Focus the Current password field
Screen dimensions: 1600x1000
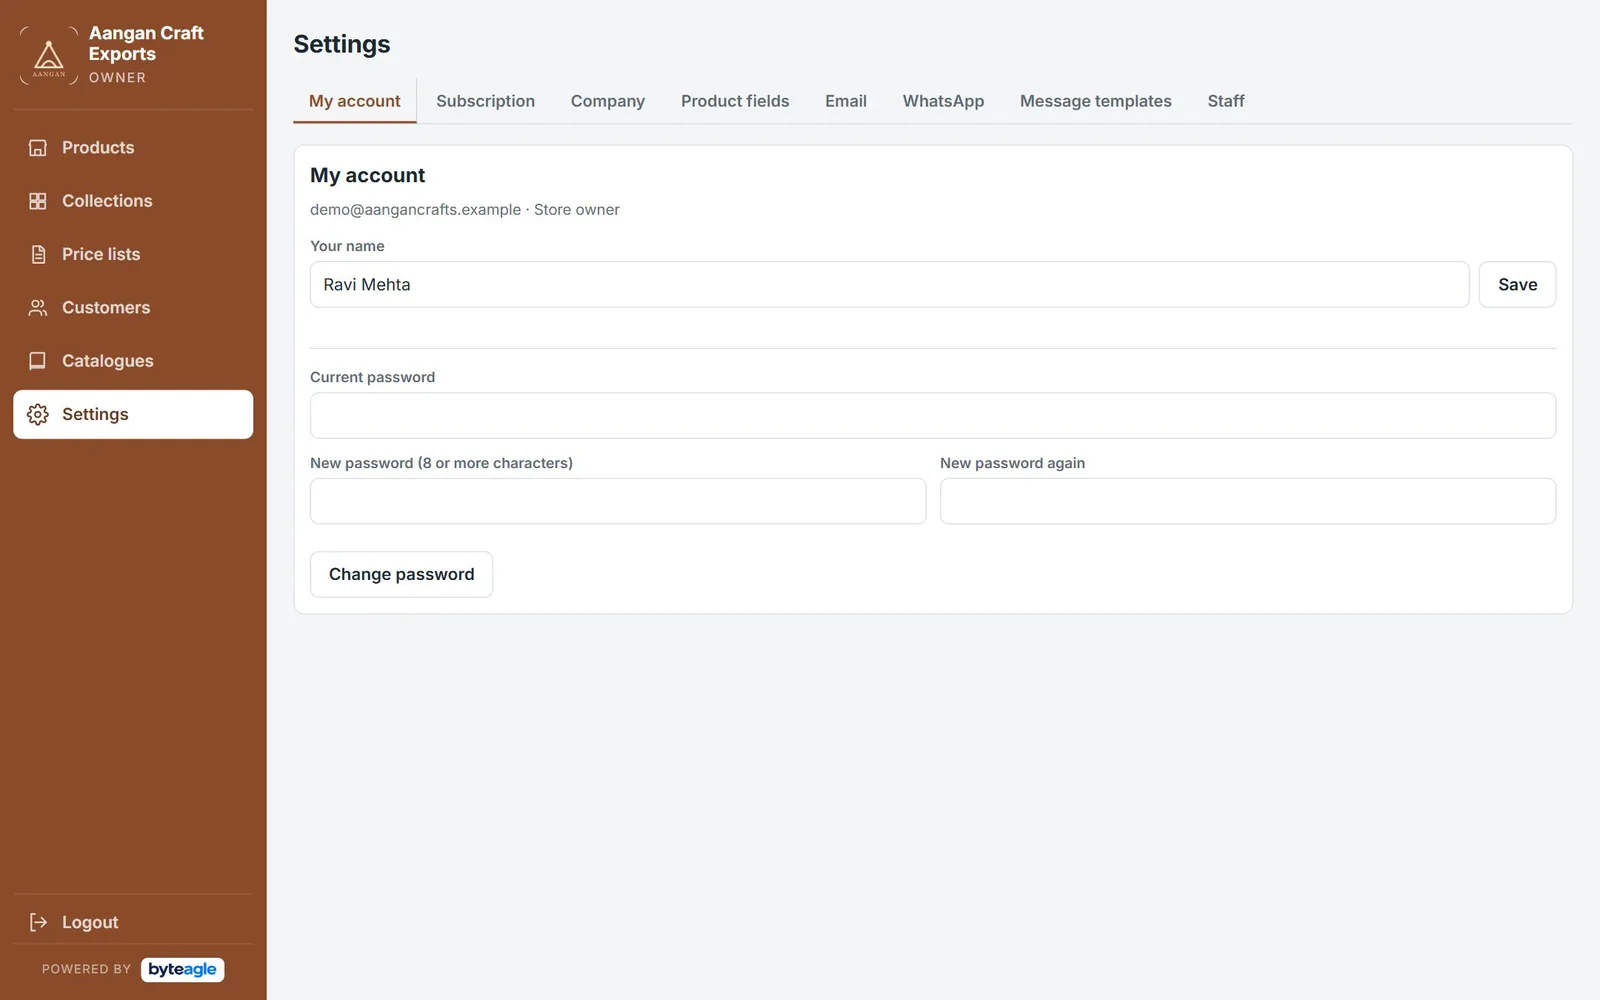(x=933, y=416)
